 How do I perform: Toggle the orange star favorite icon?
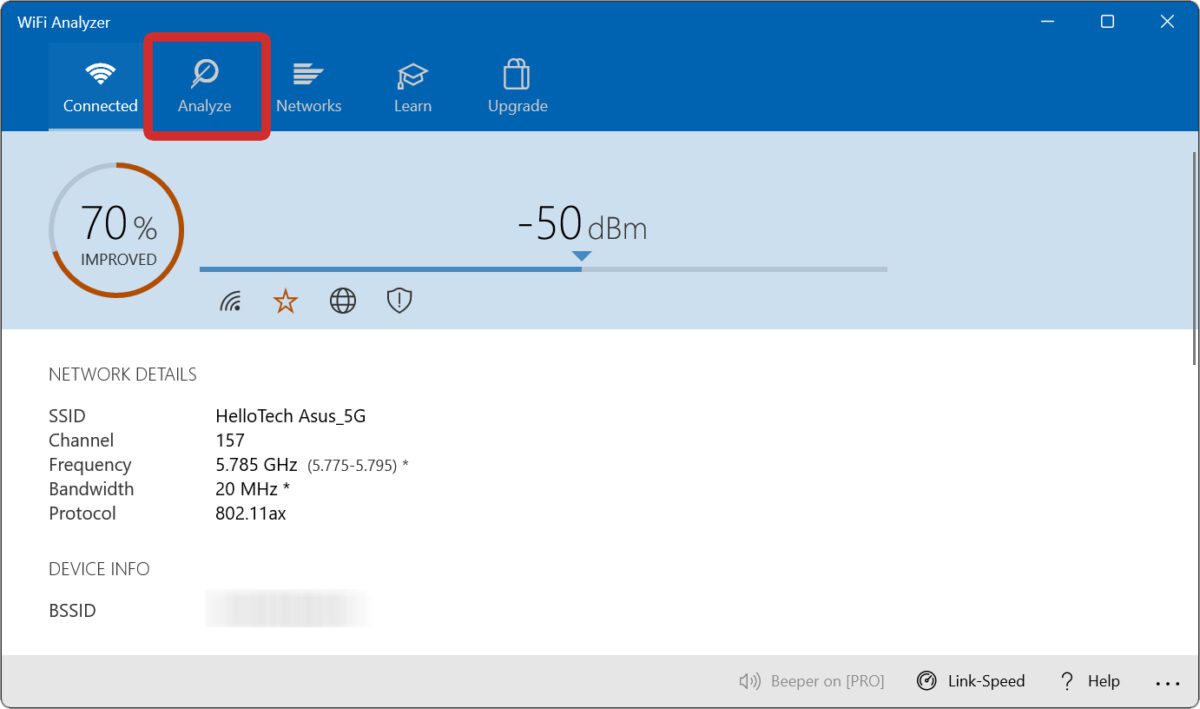[286, 301]
